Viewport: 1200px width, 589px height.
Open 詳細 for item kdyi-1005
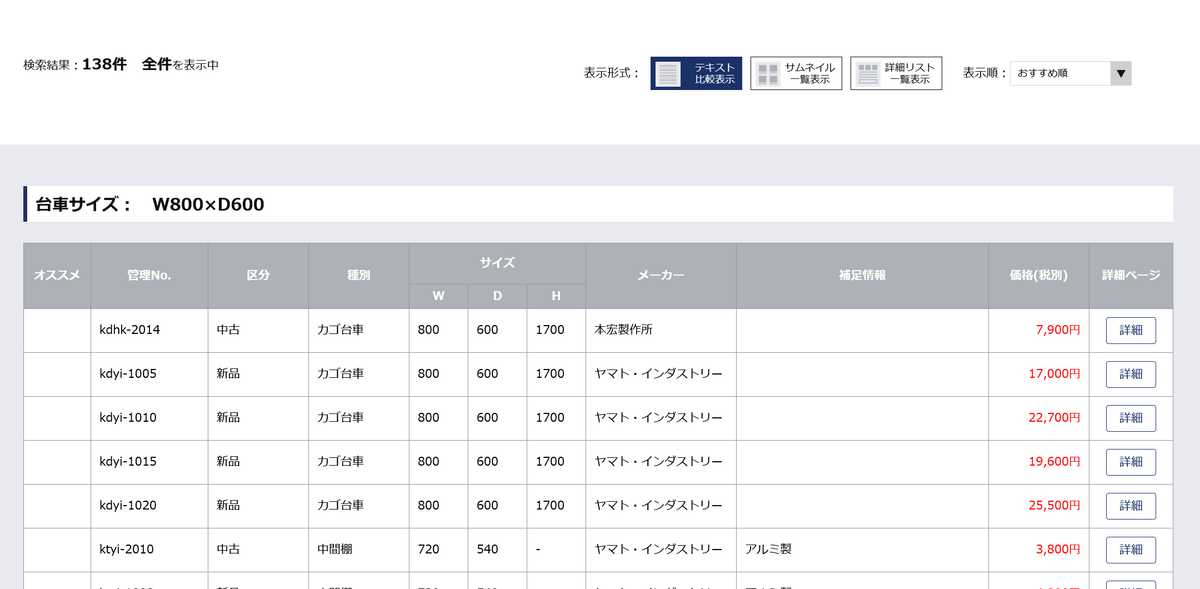(x=1130, y=374)
